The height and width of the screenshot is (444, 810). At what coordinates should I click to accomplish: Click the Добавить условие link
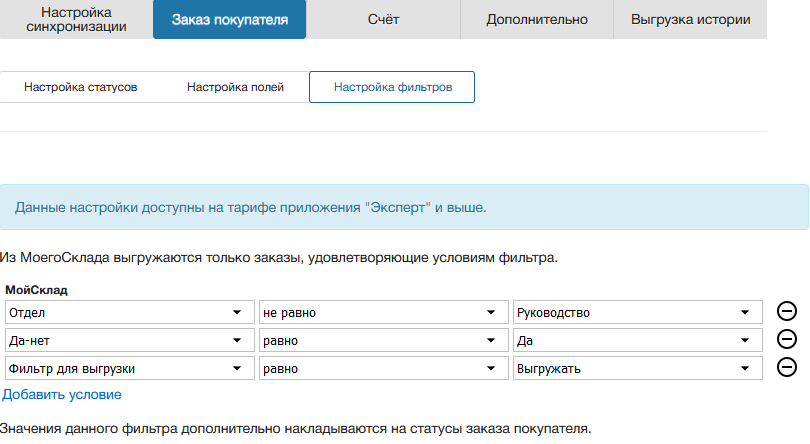[62, 395]
